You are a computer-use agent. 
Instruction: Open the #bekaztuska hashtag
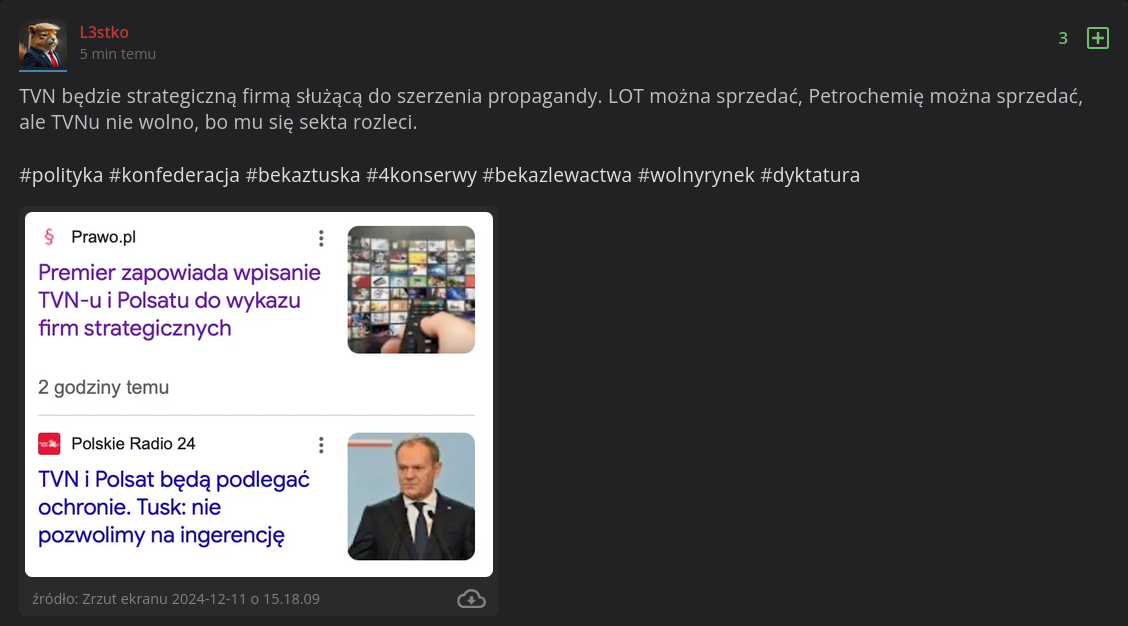[303, 175]
